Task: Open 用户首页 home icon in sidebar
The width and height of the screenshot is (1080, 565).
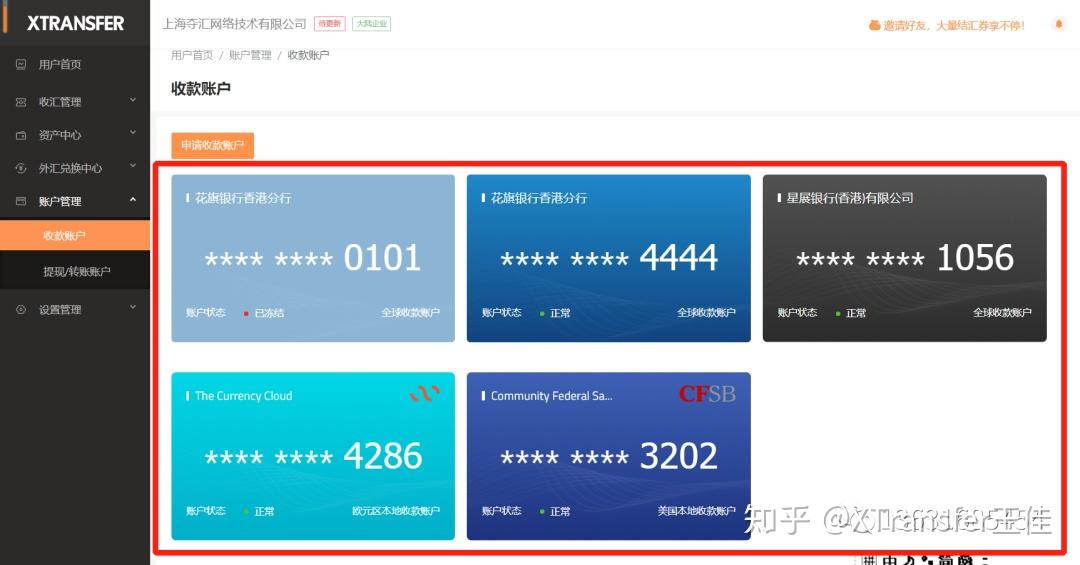Action: click(x=21, y=64)
